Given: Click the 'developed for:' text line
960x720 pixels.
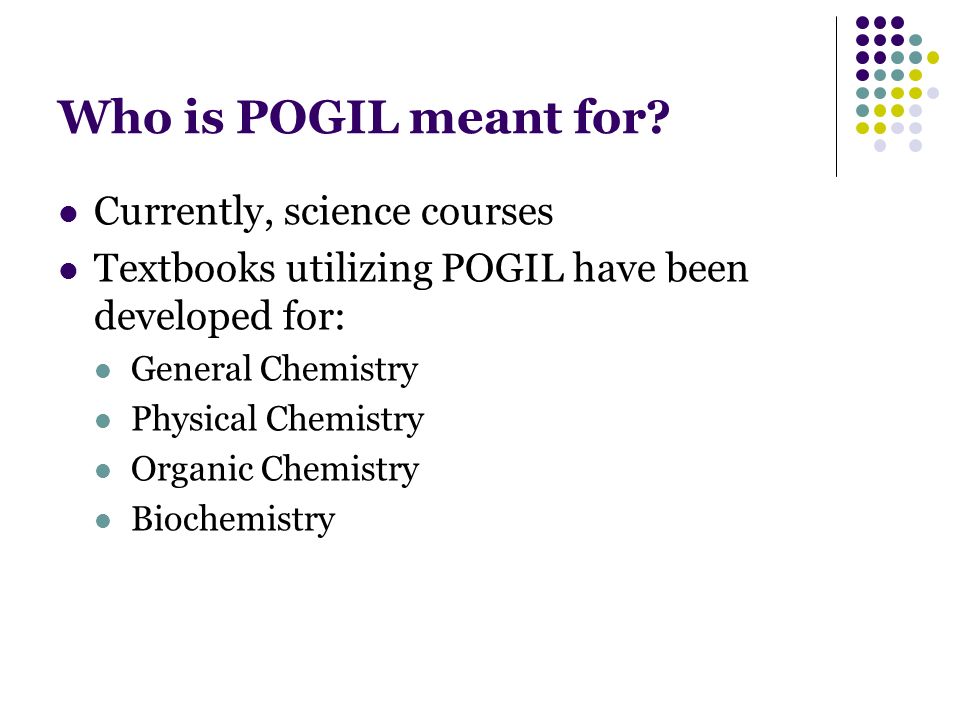Looking at the screenshot, I should (x=219, y=317).
